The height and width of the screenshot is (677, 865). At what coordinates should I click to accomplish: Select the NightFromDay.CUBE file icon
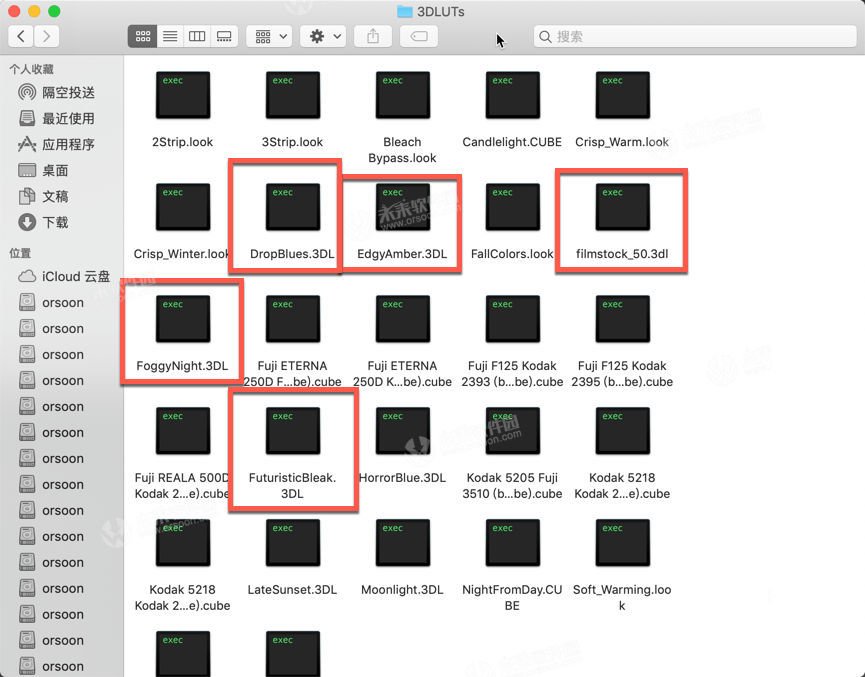coord(512,543)
